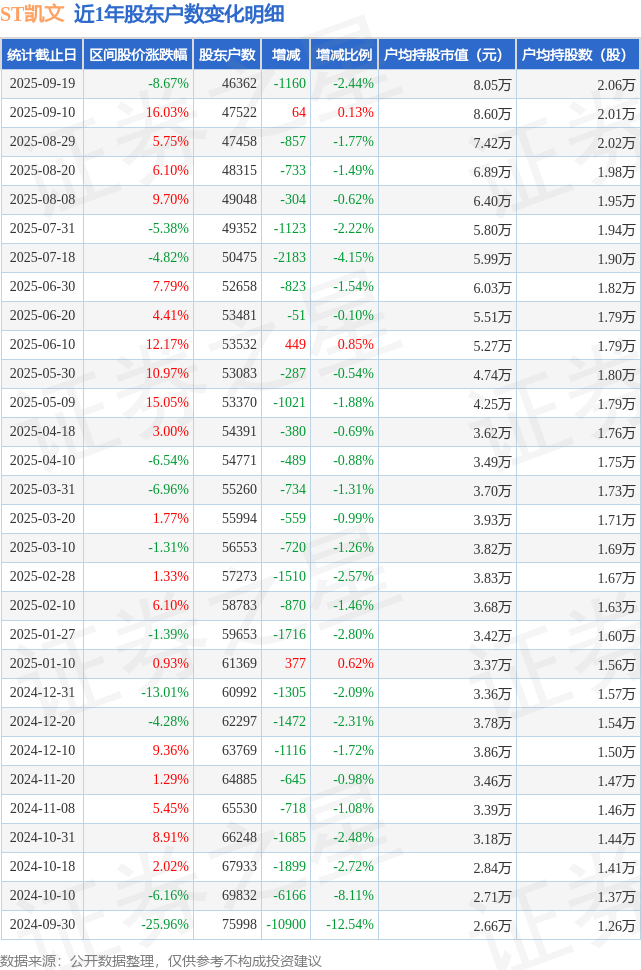Click the 区间股价涨跌幅 column header
The height and width of the screenshot is (970, 641).
[137, 55]
